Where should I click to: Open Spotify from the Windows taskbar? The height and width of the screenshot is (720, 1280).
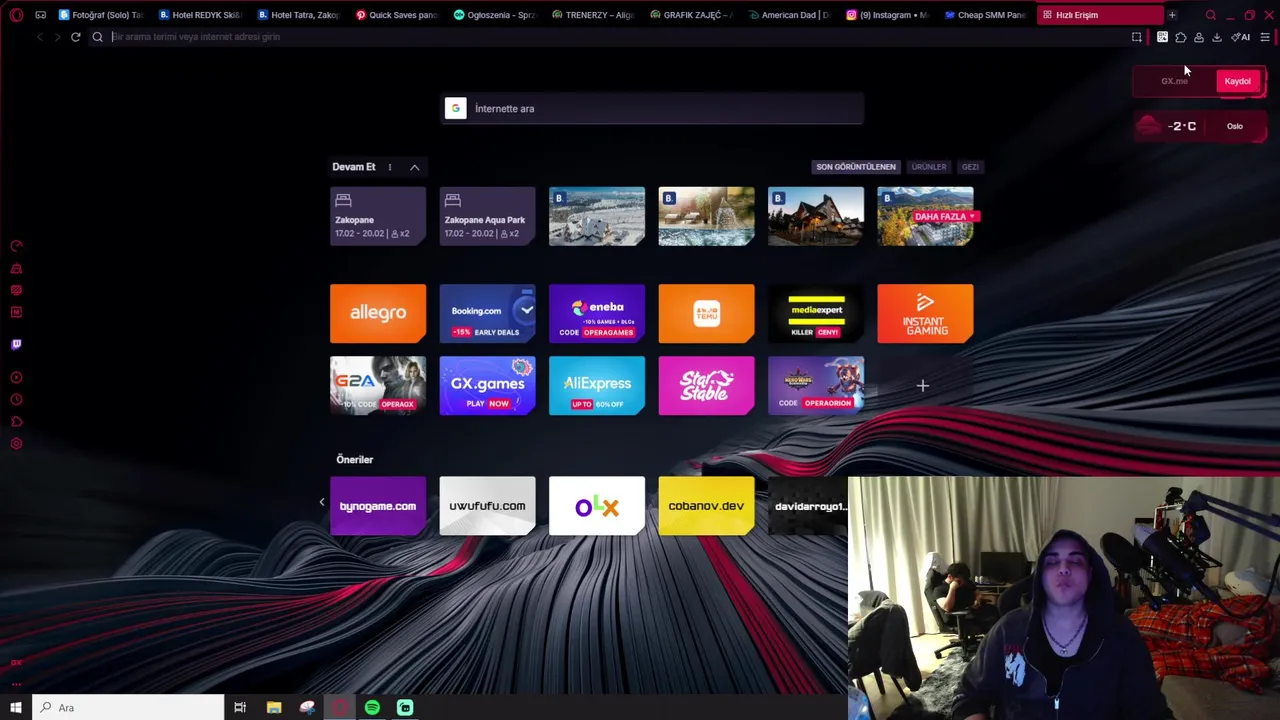[x=372, y=708]
